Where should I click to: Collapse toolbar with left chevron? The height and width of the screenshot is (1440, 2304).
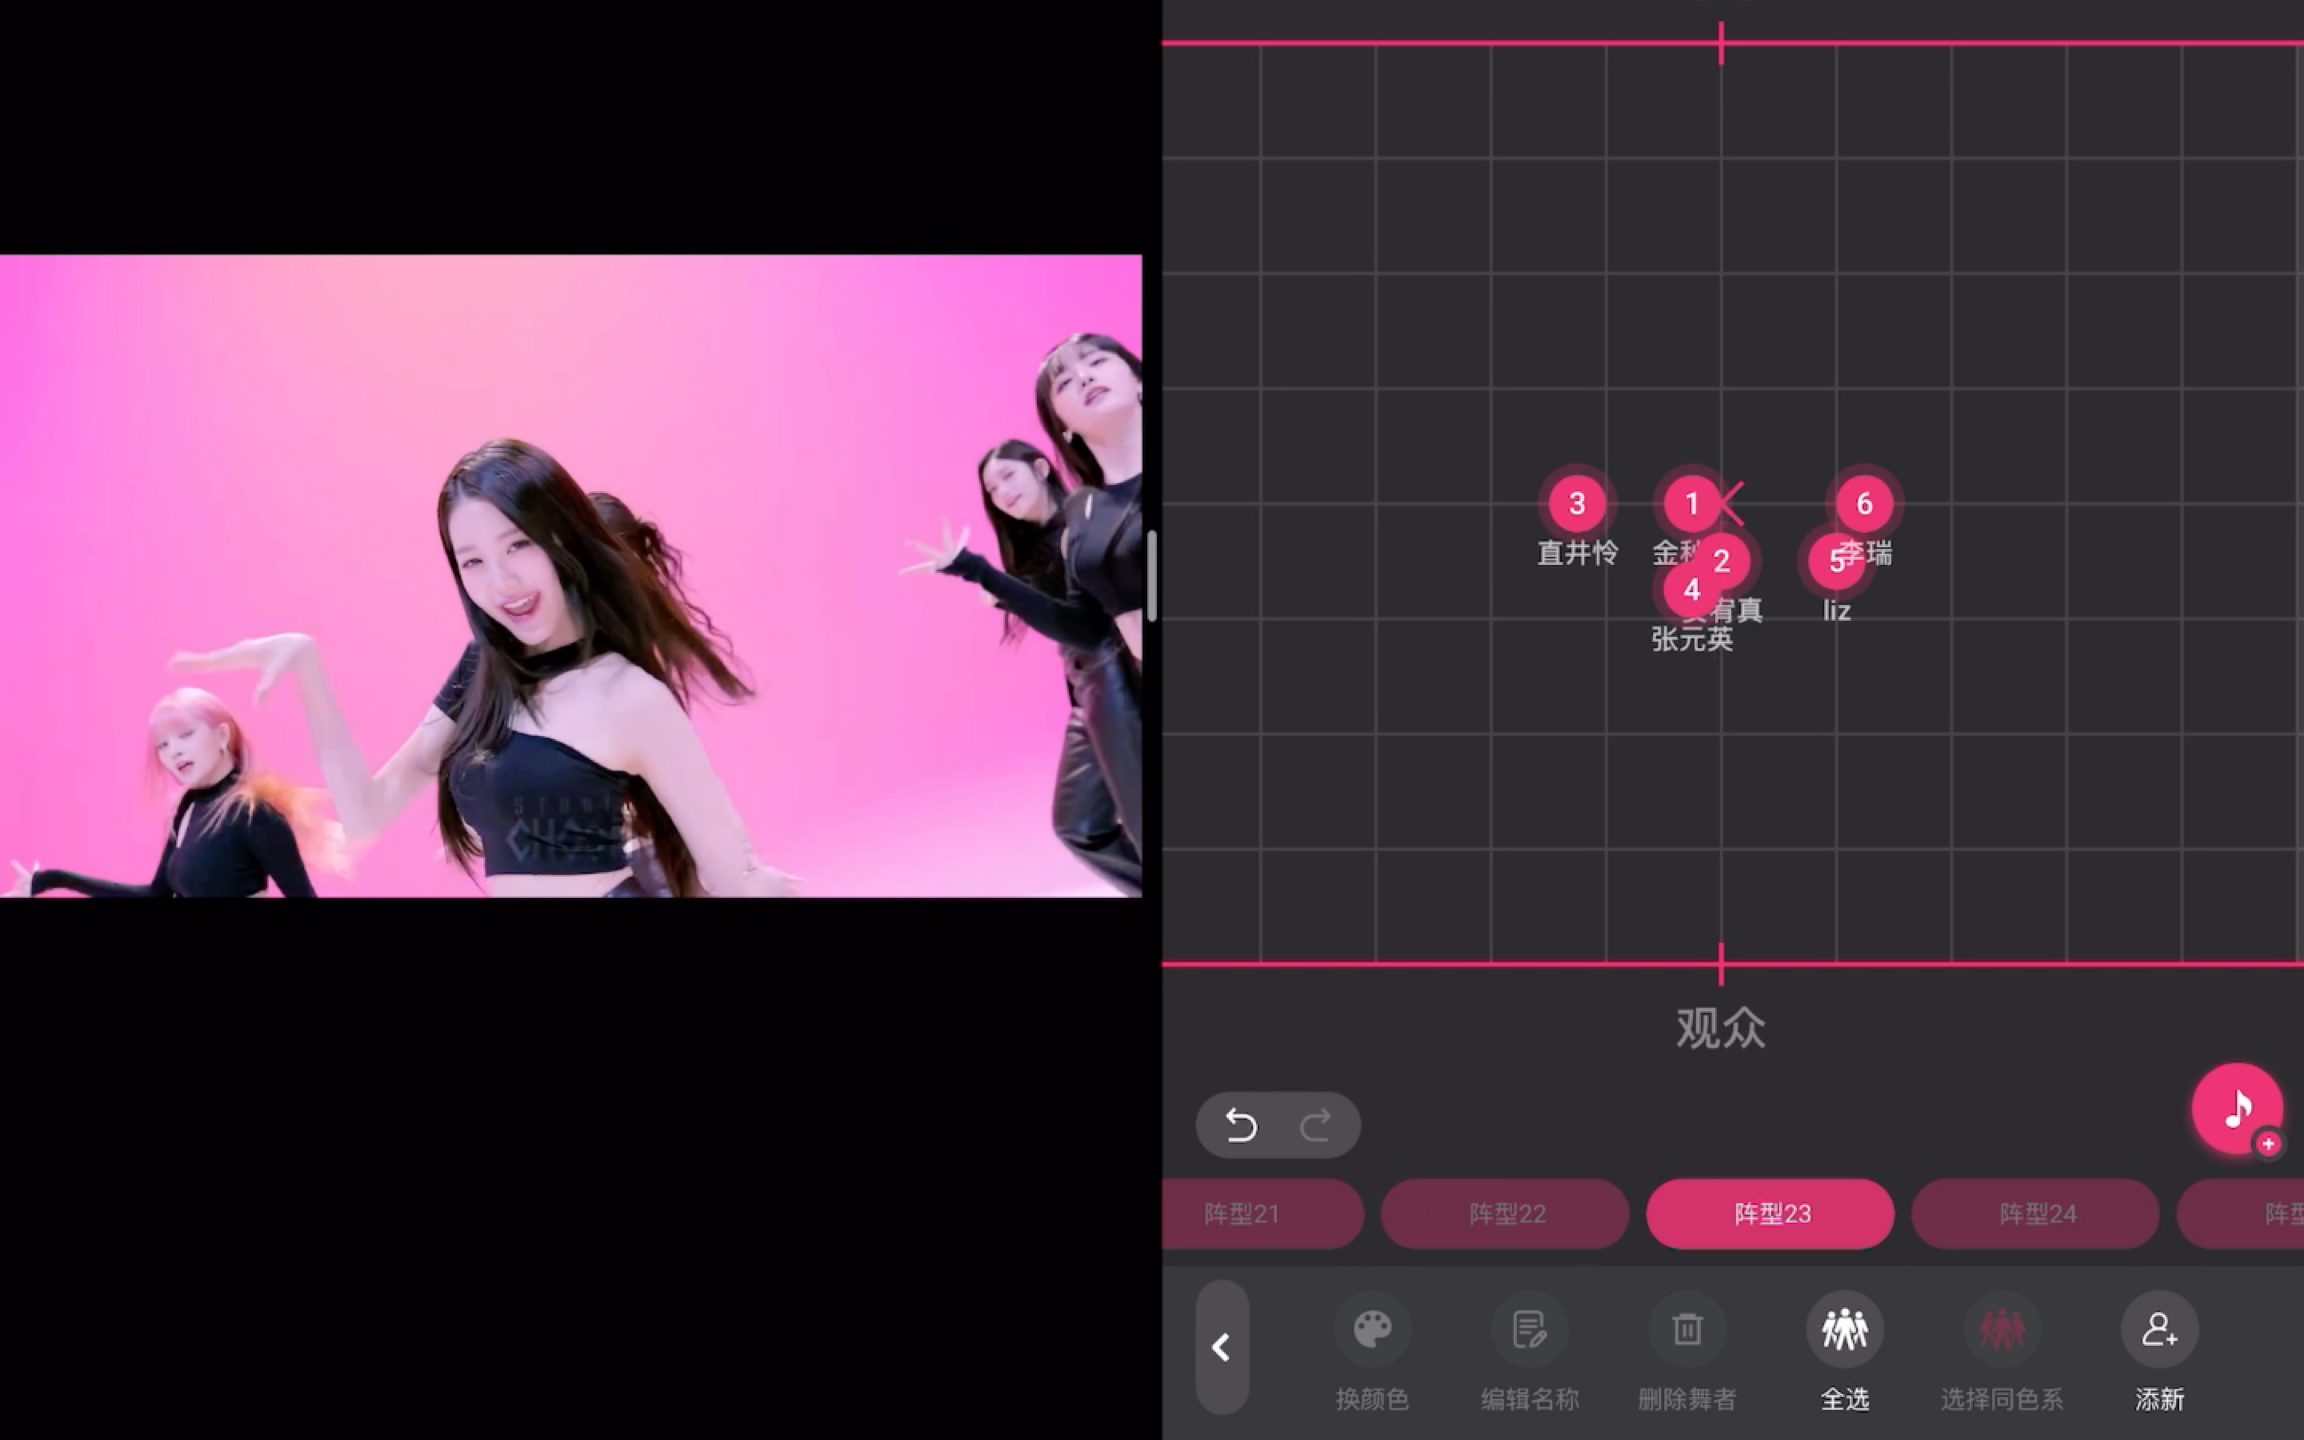[1221, 1347]
